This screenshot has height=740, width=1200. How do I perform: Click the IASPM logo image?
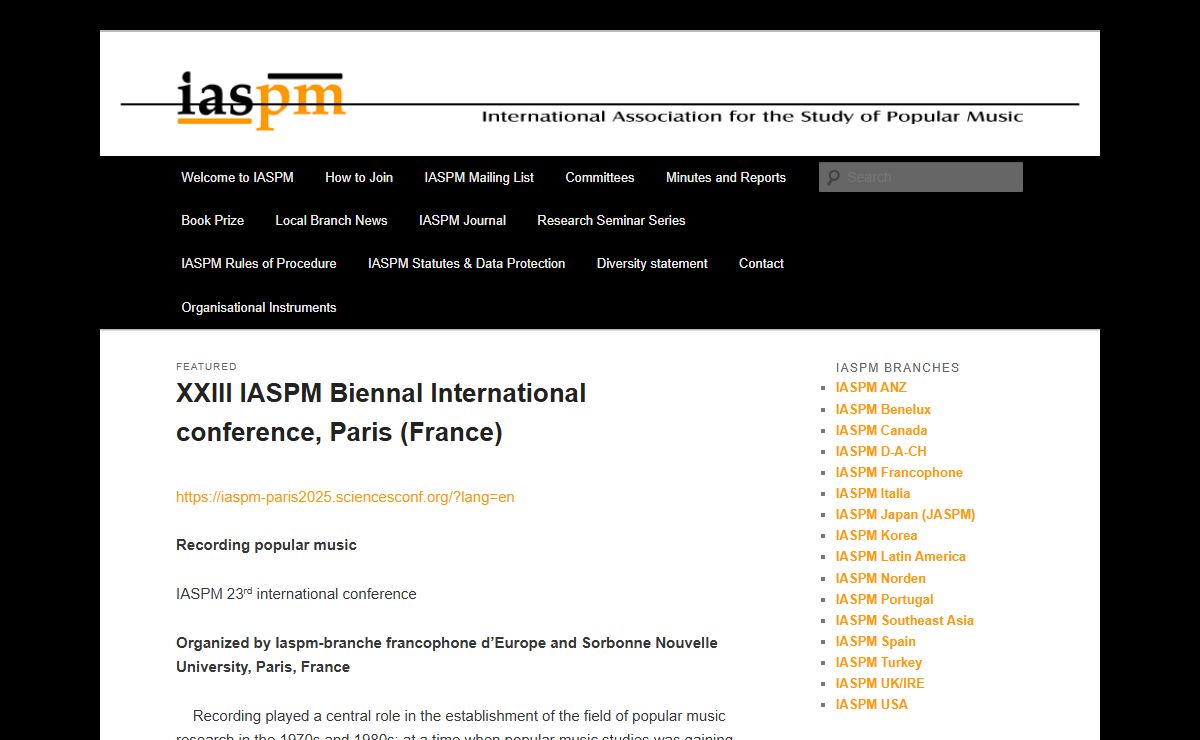[x=261, y=101]
